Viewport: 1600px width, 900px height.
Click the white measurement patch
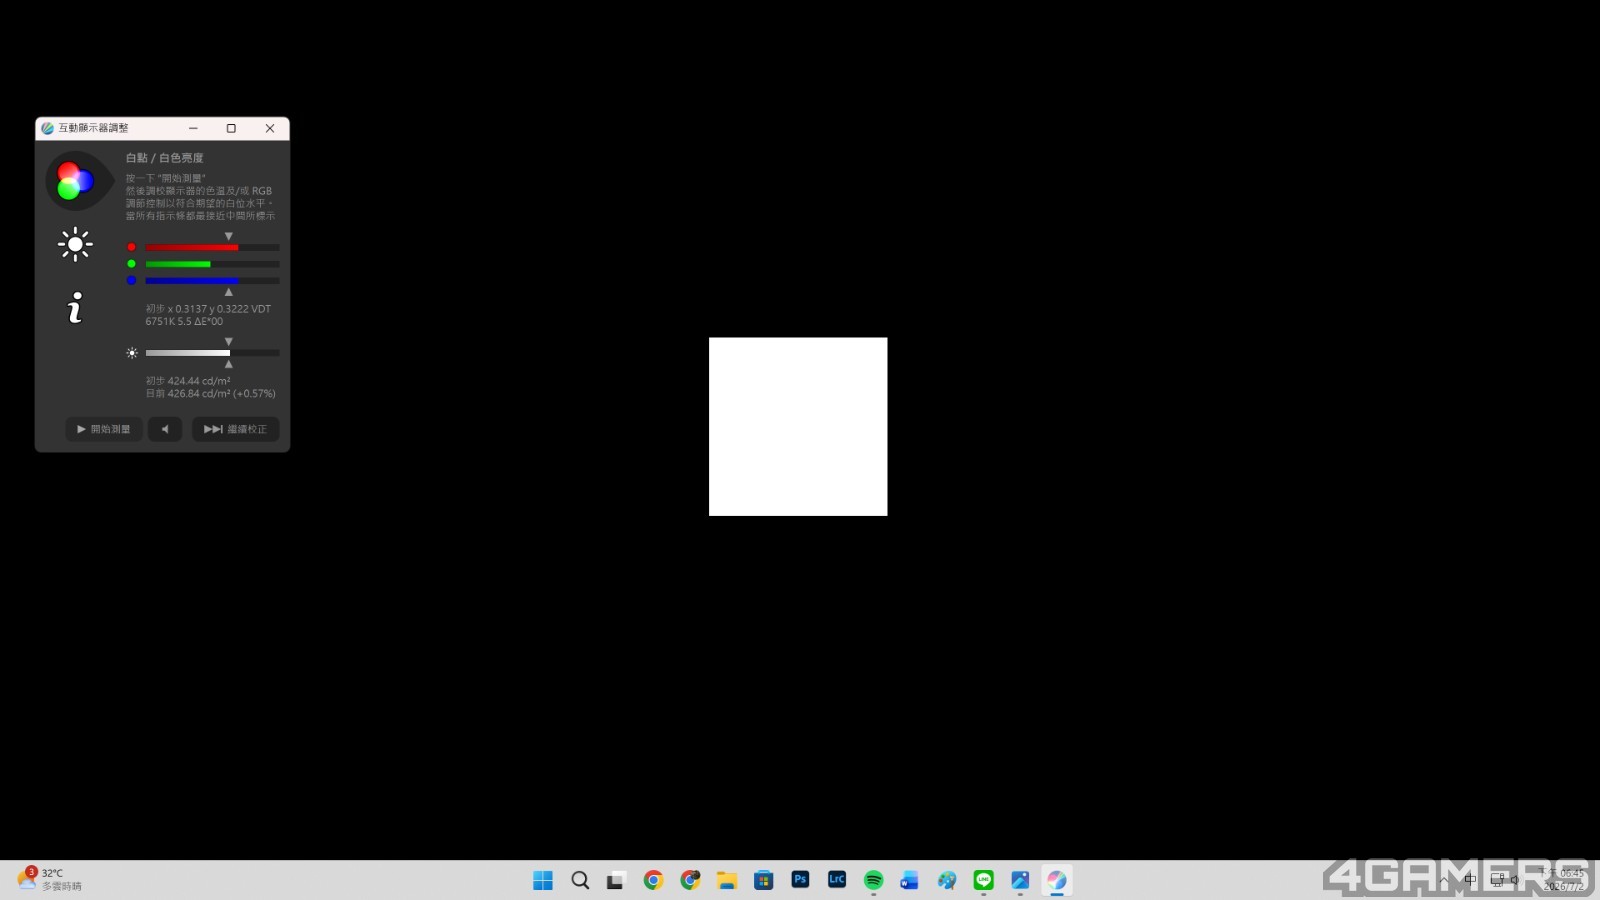(798, 427)
